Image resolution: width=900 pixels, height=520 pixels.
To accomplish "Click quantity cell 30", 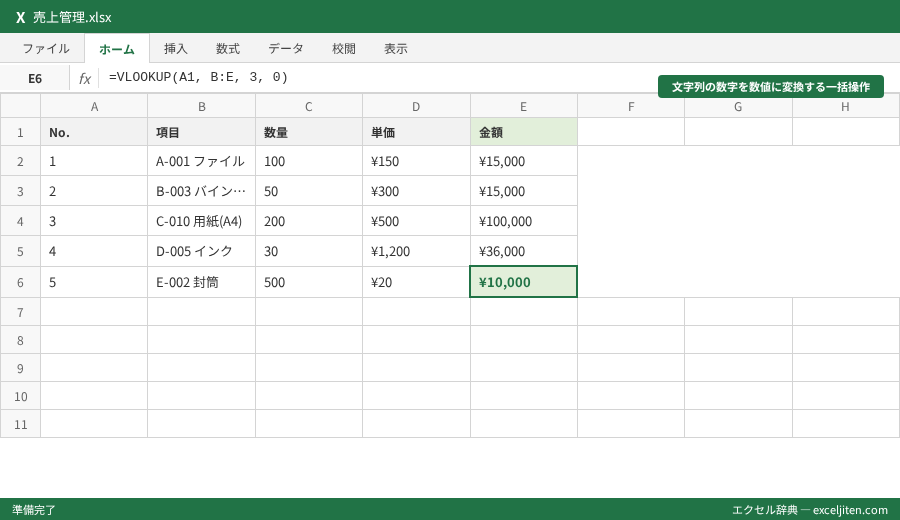I will [309, 251].
